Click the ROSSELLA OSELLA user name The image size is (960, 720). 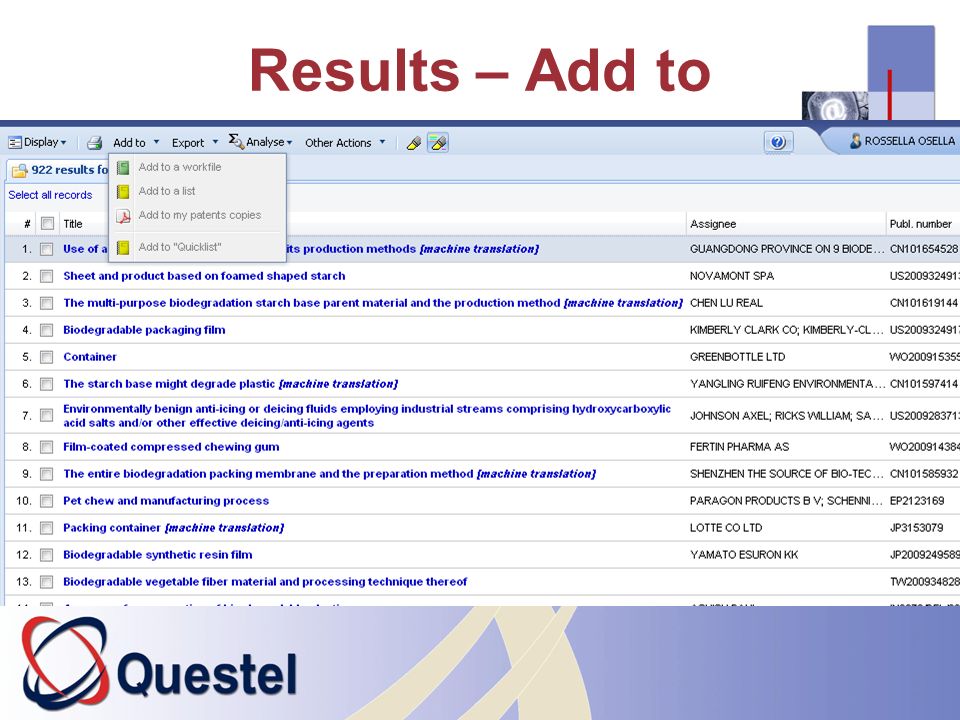click(909, 141)
